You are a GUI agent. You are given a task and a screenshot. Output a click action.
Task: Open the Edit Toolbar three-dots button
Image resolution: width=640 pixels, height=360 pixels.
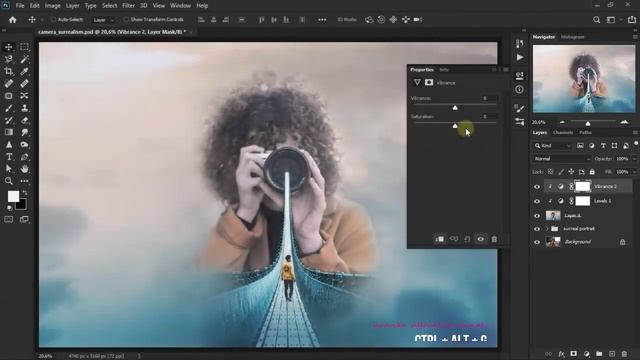click(24, 181)
